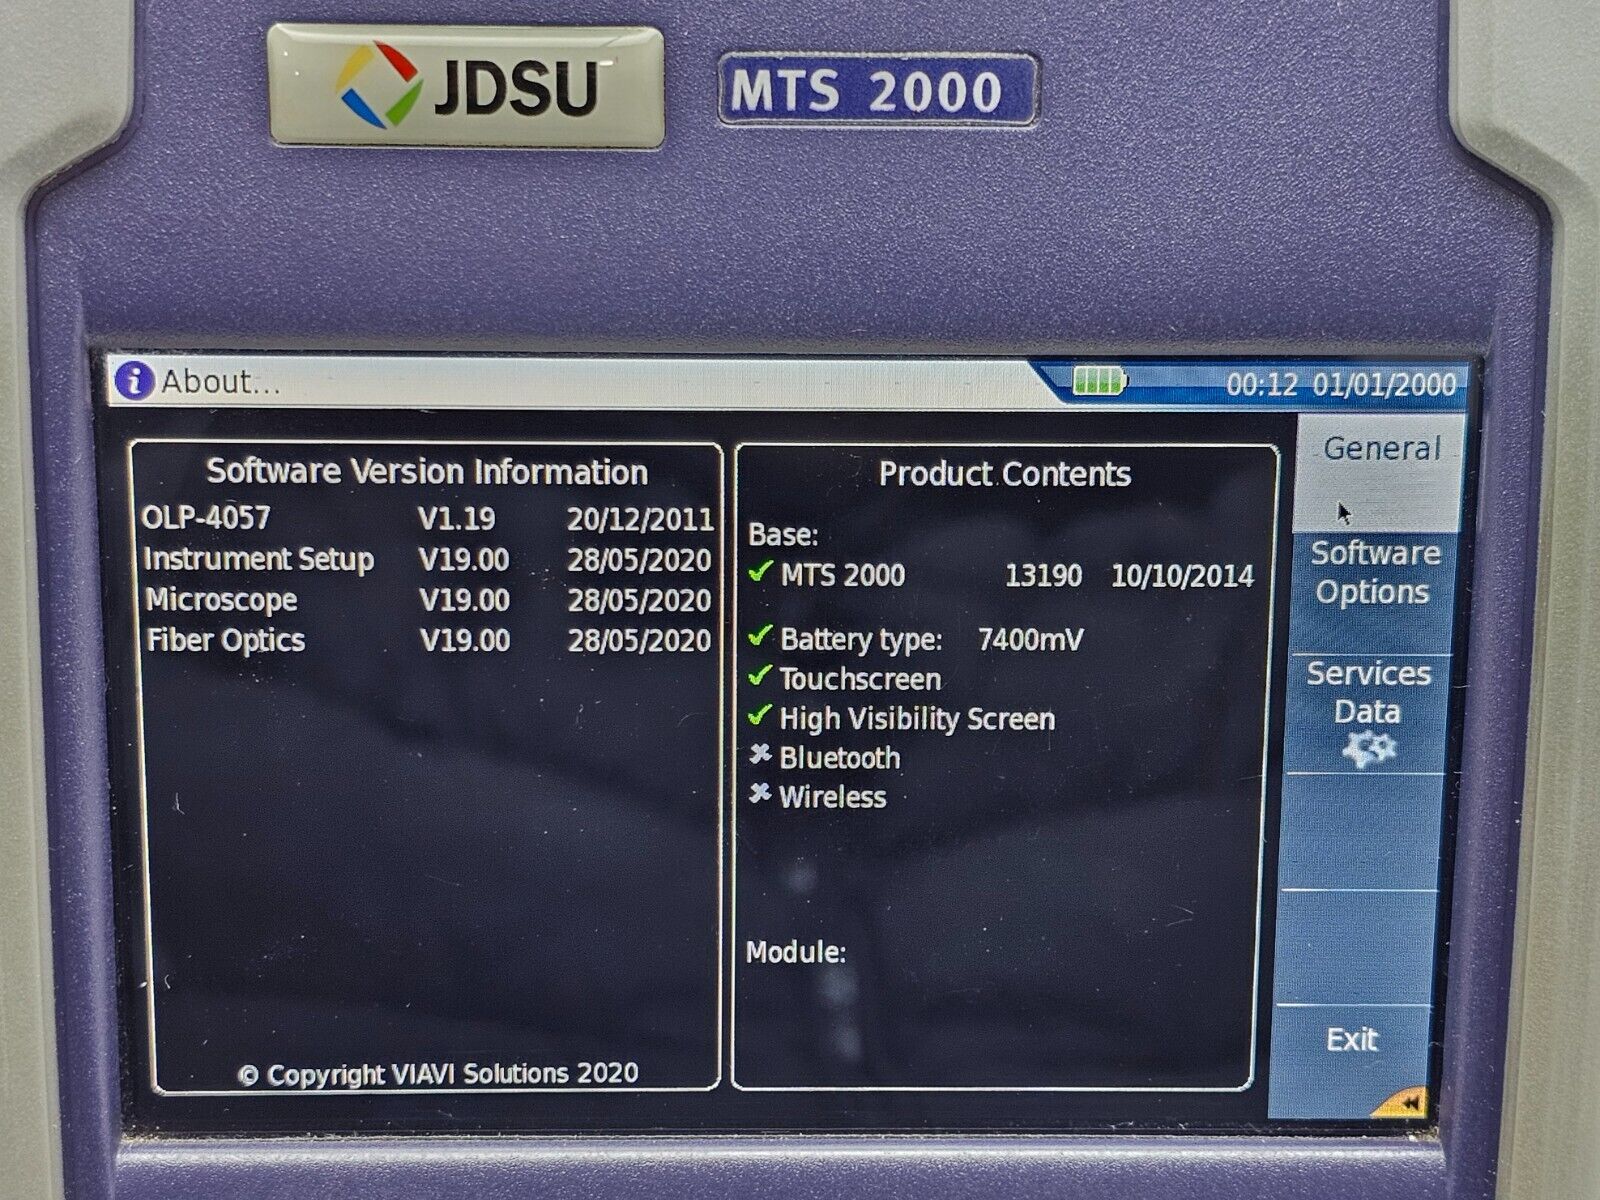Click the date 10/10/2014

(x=1182, y=576)
